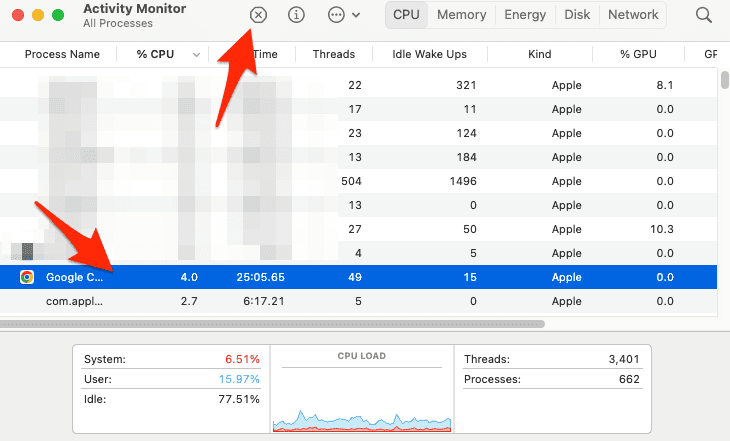The height and width of the screenshot is (441, 730).
Task: Switch to the Memory tab
Action: pos(461,15)
